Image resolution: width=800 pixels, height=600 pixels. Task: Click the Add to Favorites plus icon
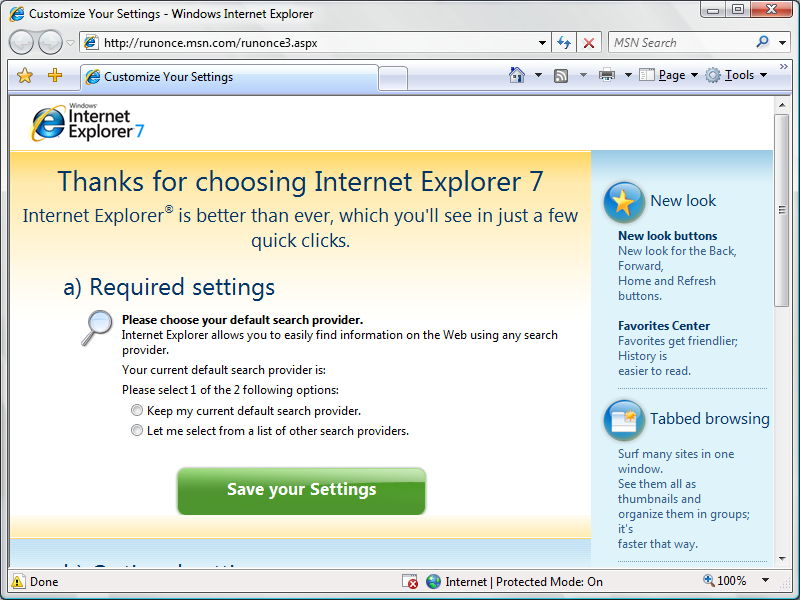tap(55, 76)
